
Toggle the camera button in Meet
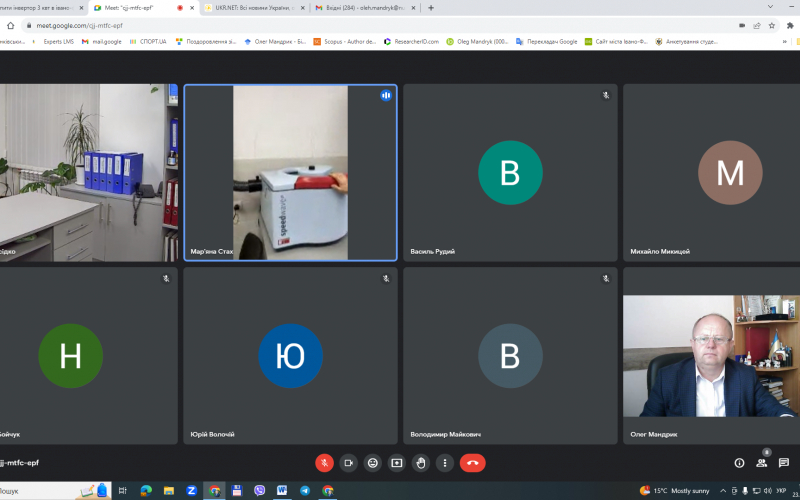[x=348, y=463]
